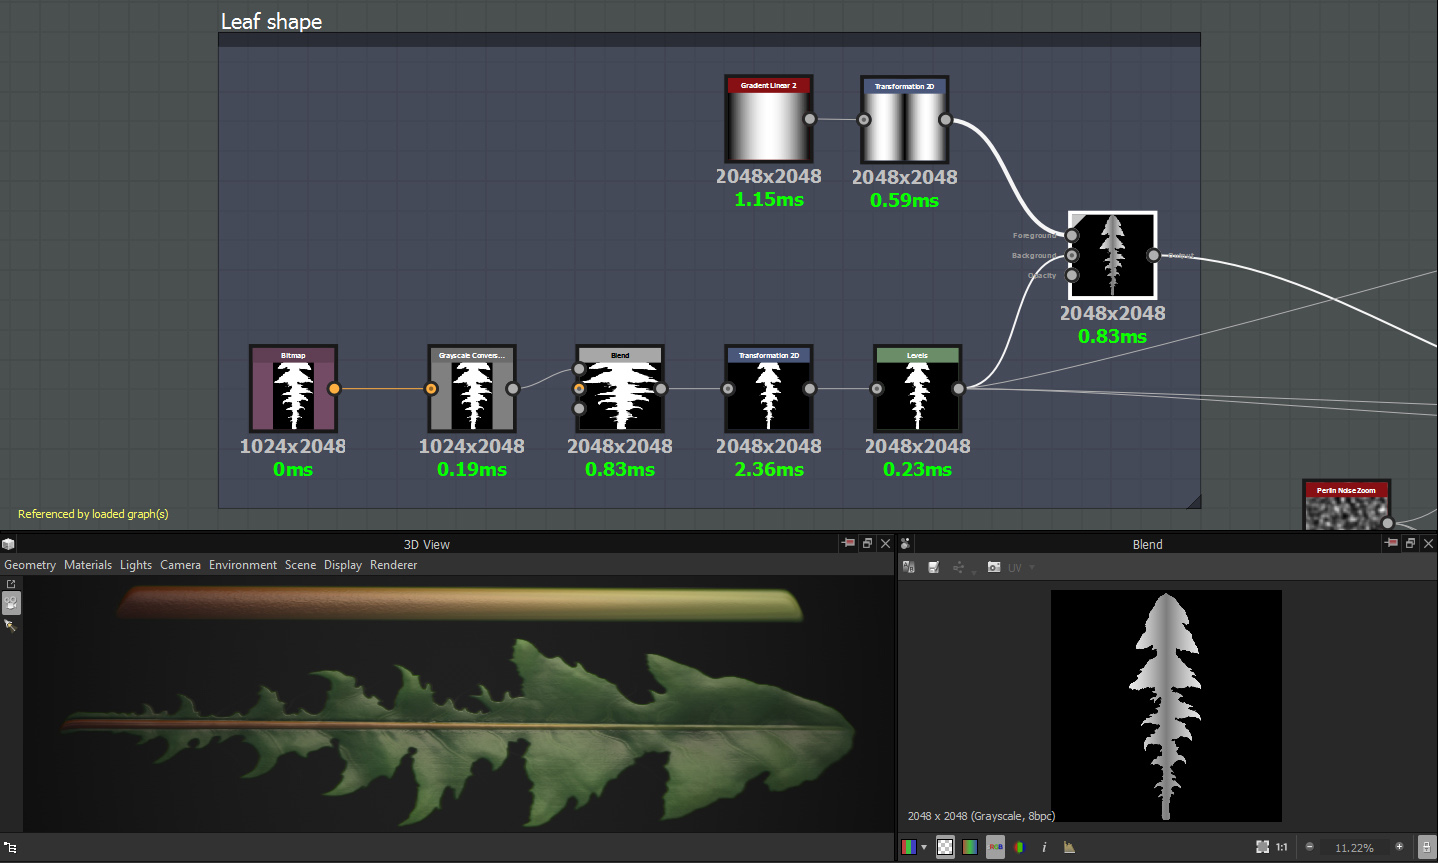
Task: Toggle the view lock icon
Action: click(1426, 847)
